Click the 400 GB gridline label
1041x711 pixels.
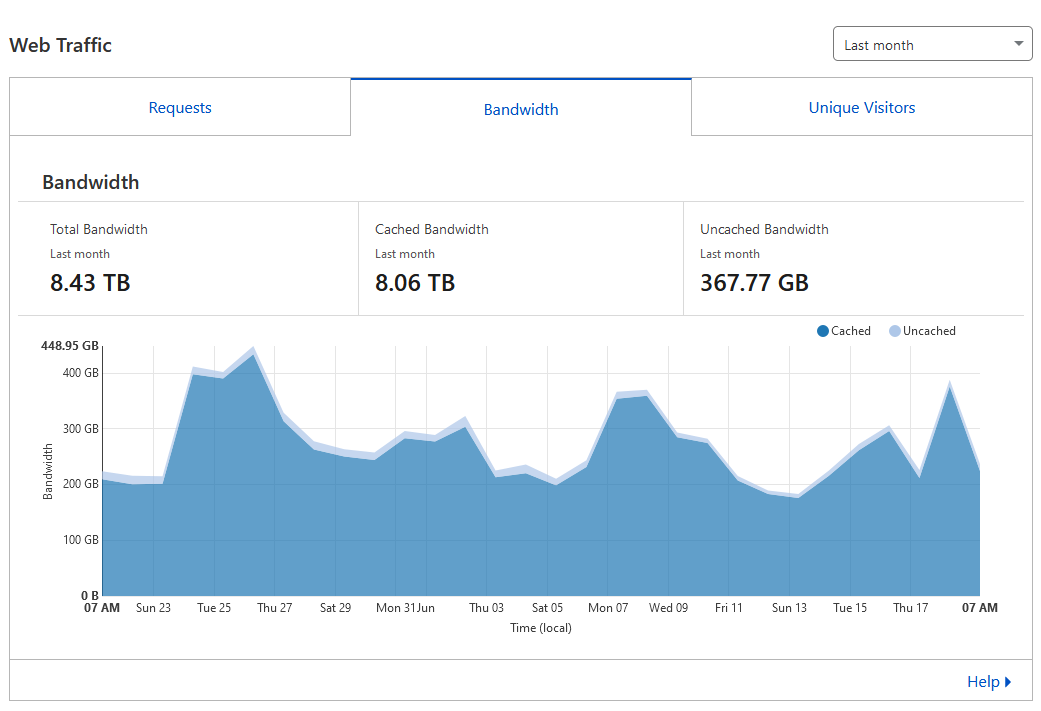pos(80,373)
